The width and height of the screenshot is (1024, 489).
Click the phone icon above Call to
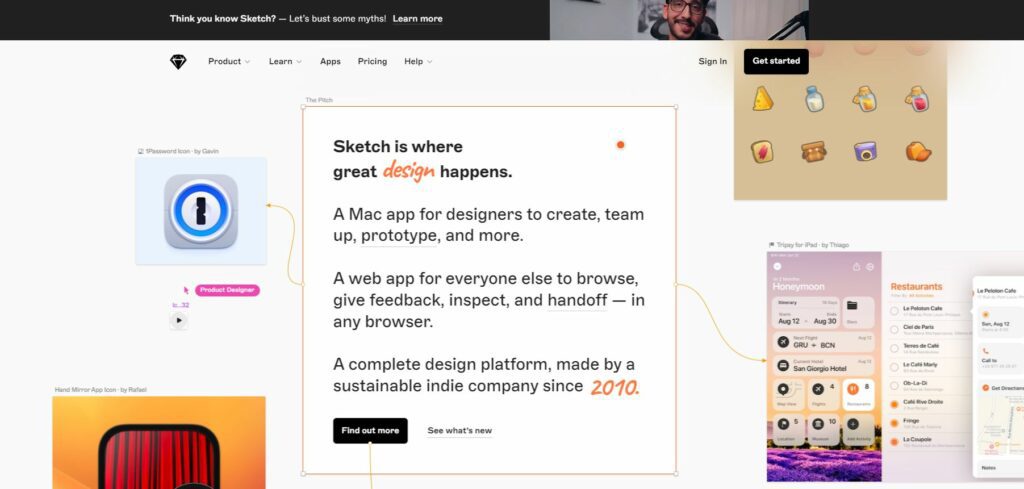click(x=985, y=351)
